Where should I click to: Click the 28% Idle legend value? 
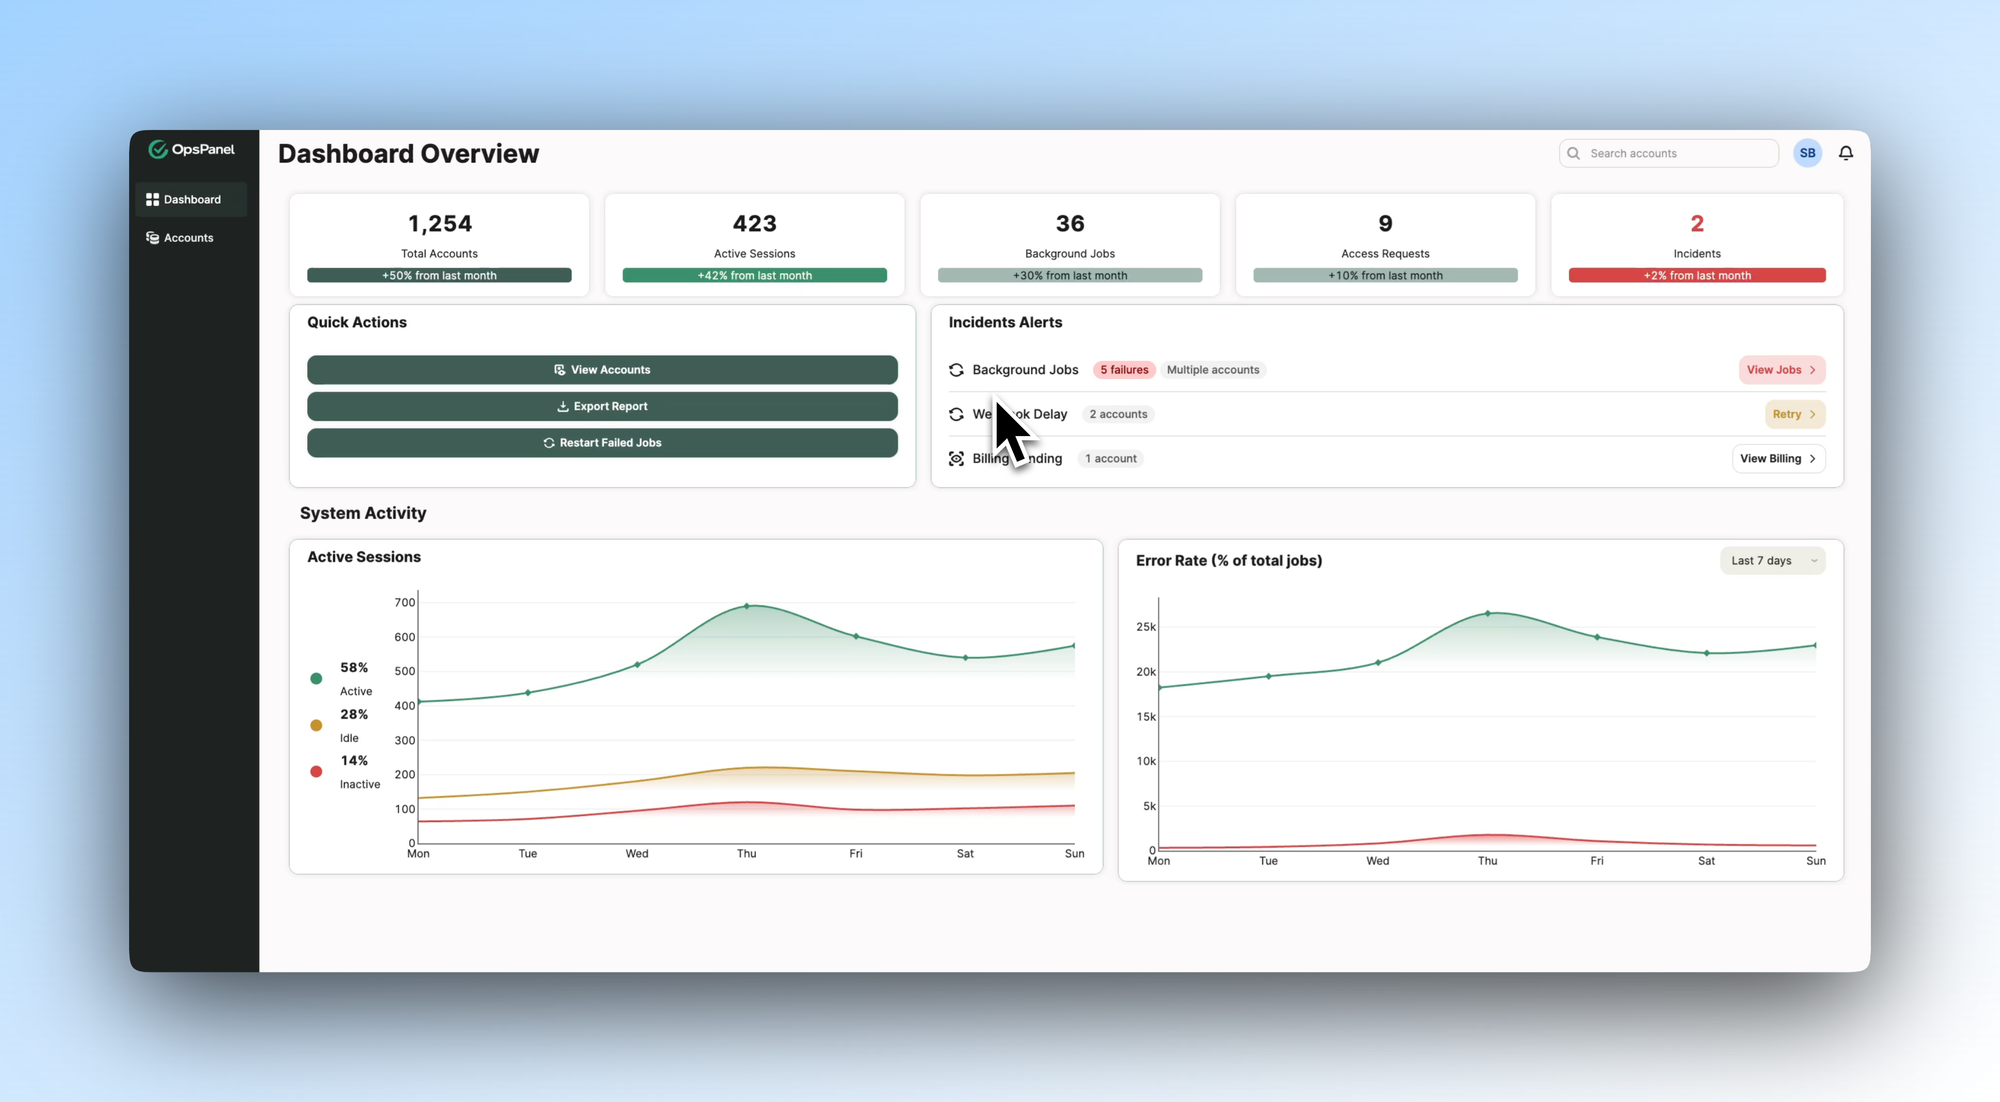354,715
